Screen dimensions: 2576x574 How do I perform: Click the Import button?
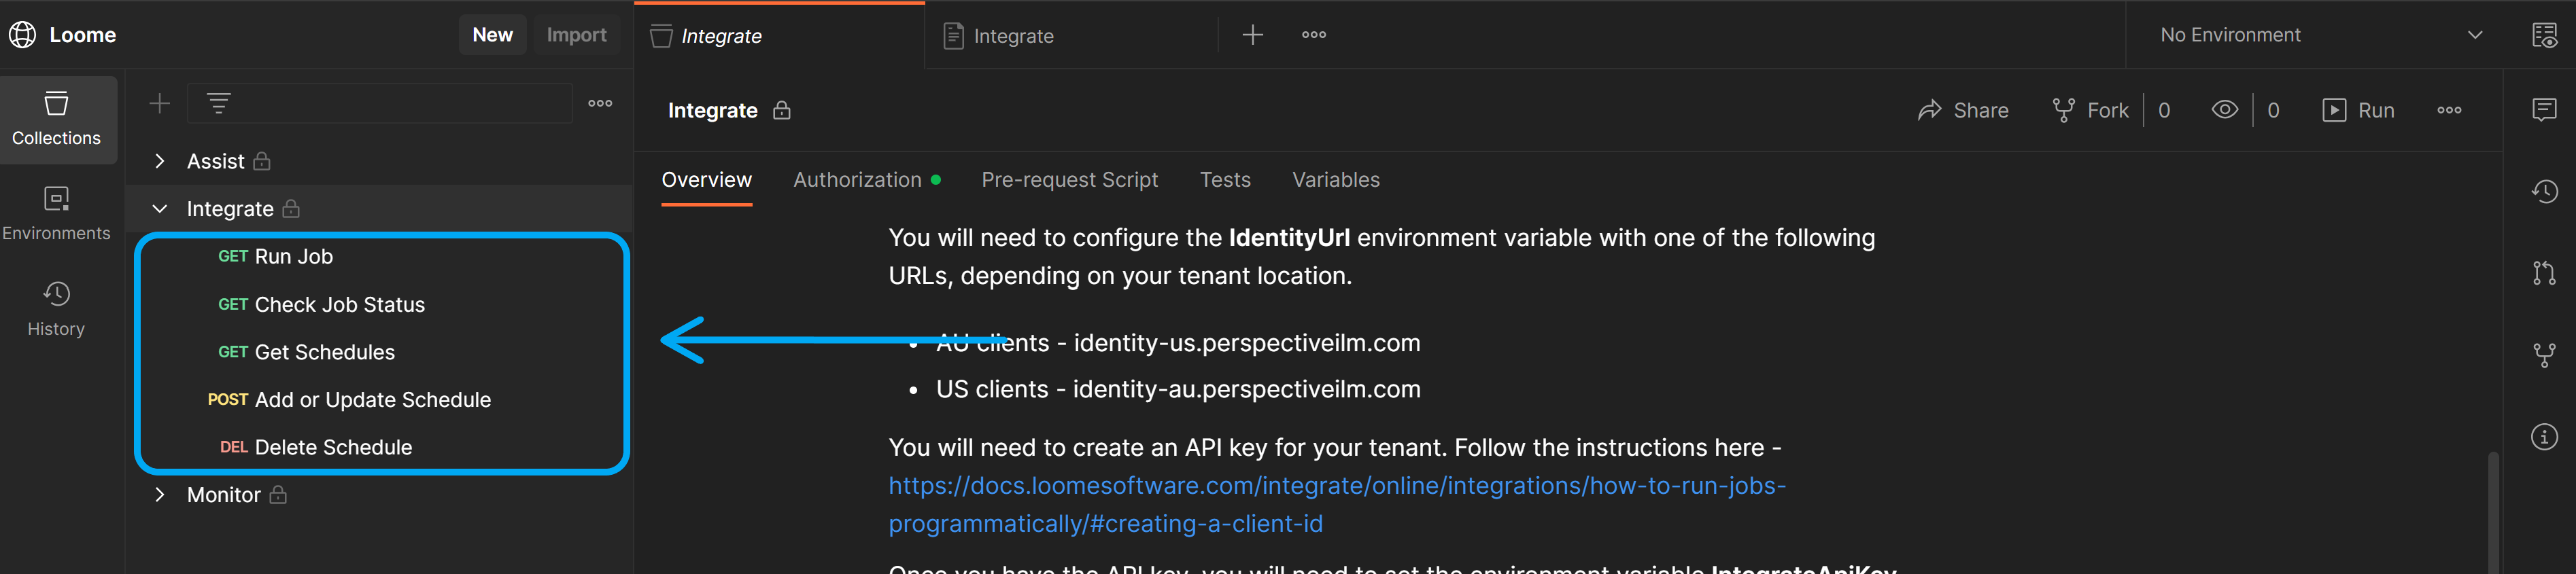pyautogui.click(x=576, y=35)
